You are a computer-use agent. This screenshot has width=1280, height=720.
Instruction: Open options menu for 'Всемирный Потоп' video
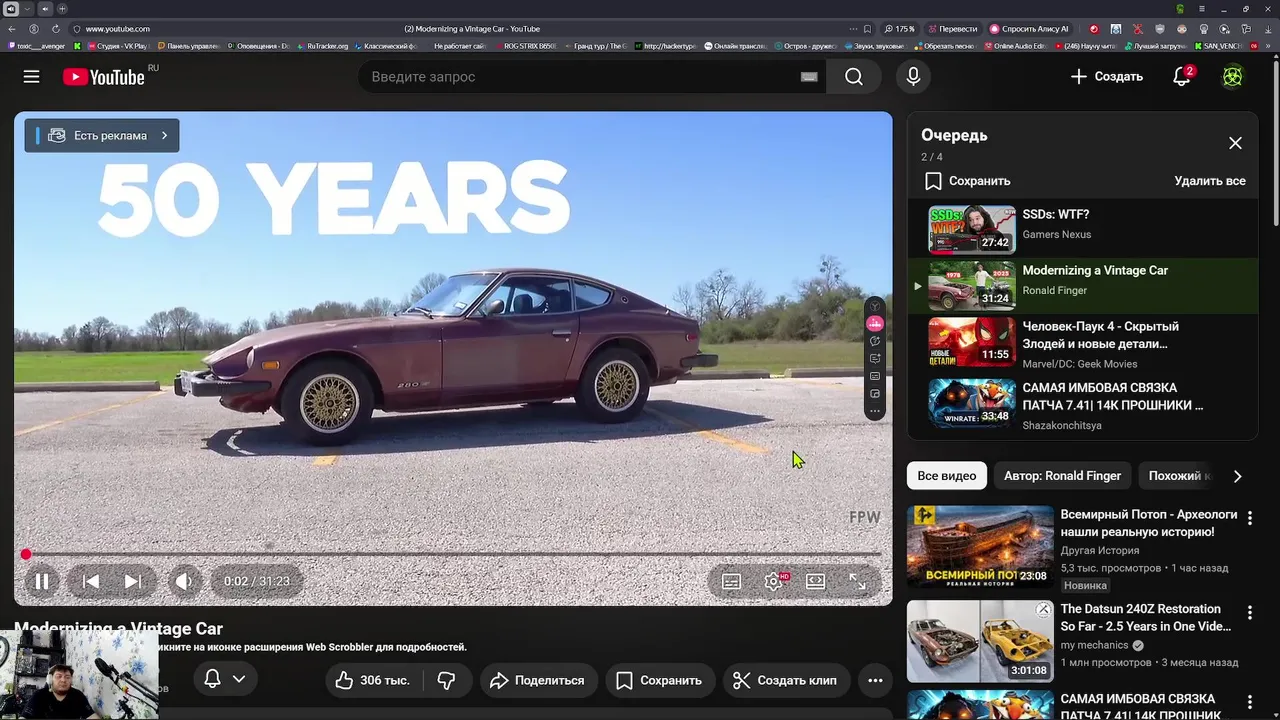[x=1249, y=517]
